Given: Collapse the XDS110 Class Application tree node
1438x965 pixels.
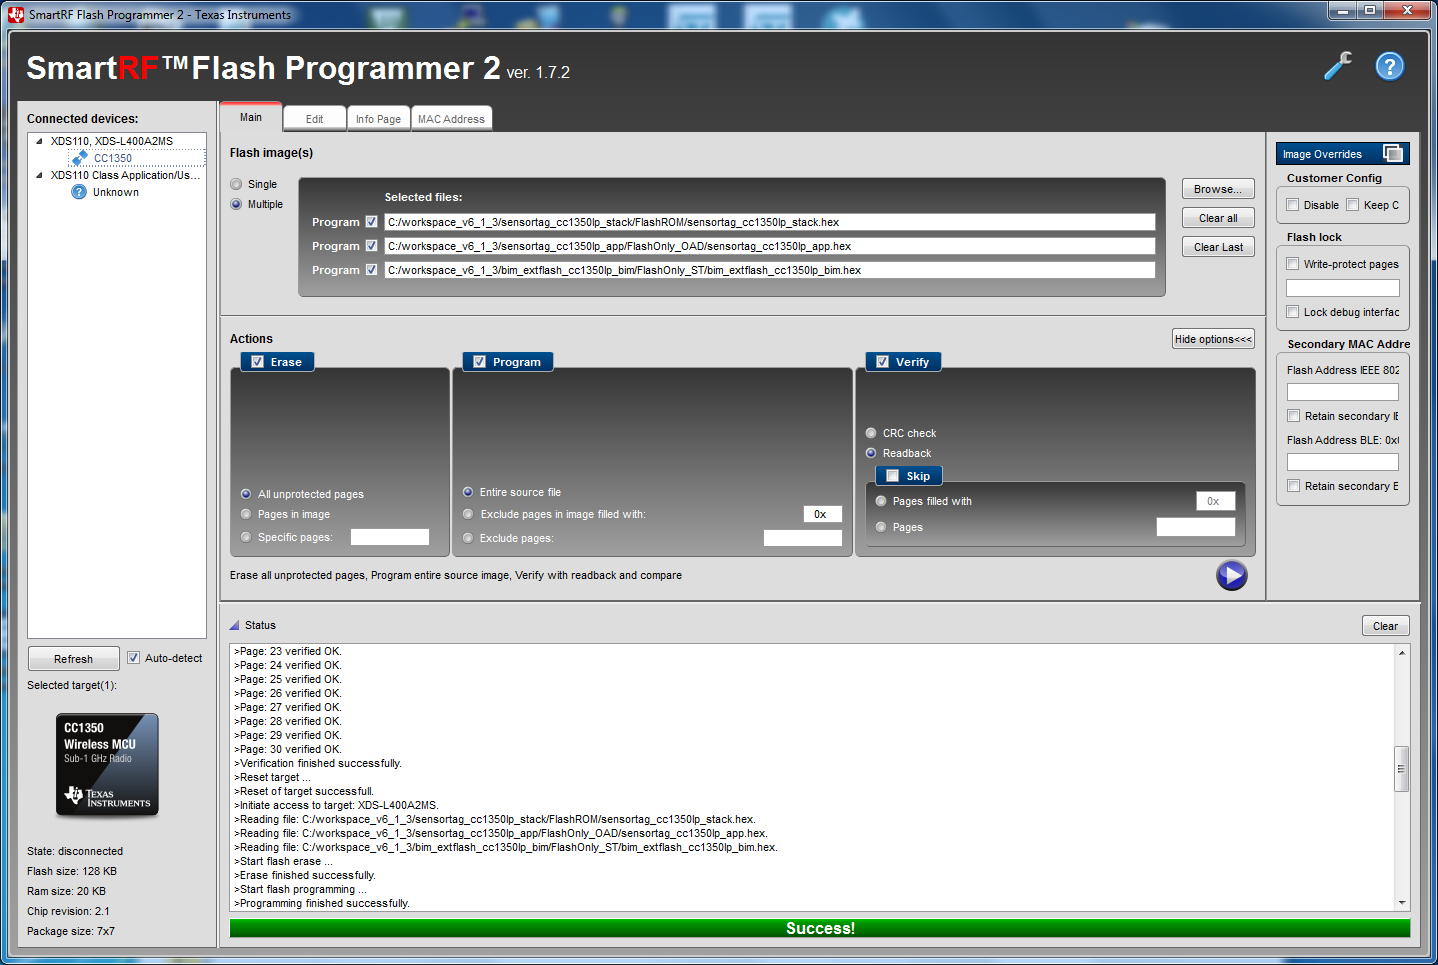Looking at the screenshot, I should click(x=39, y=175).
